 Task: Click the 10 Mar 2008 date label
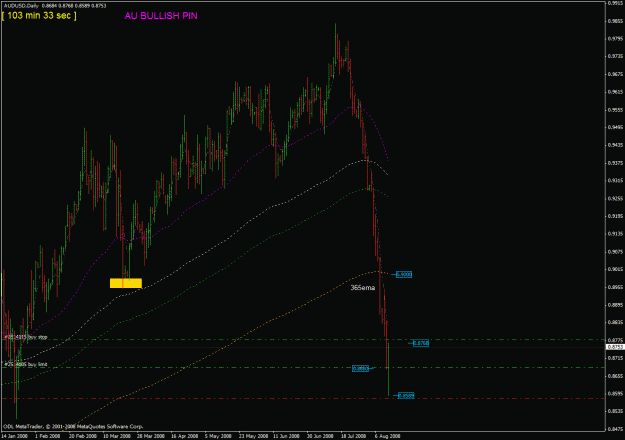point(117,436)
